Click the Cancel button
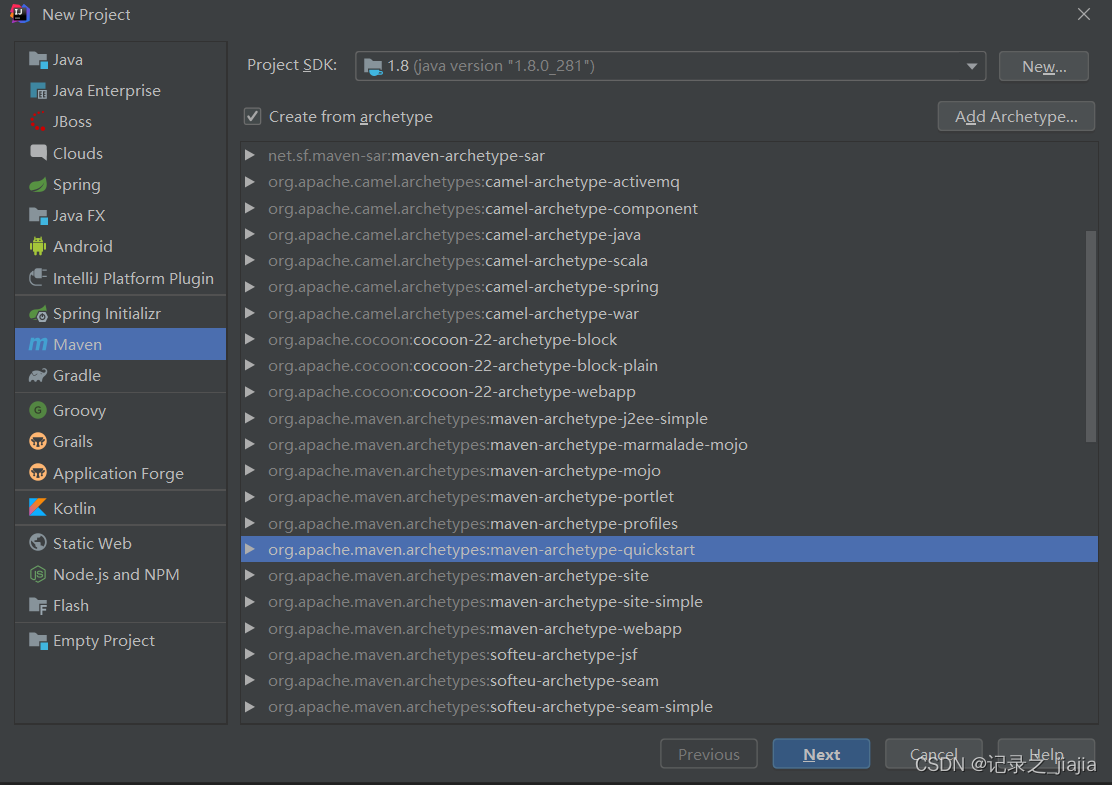This screenshot has width=1112, height=785. tap(933, 754)
